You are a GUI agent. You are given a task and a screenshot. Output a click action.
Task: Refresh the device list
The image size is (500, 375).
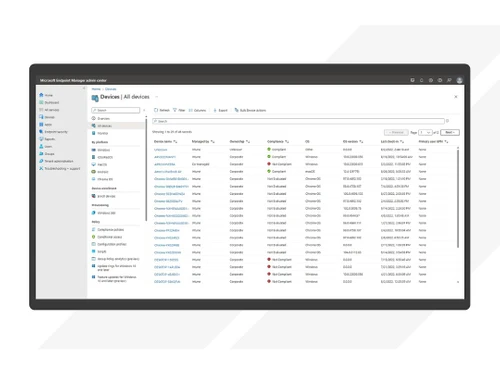tap(162, 110)
